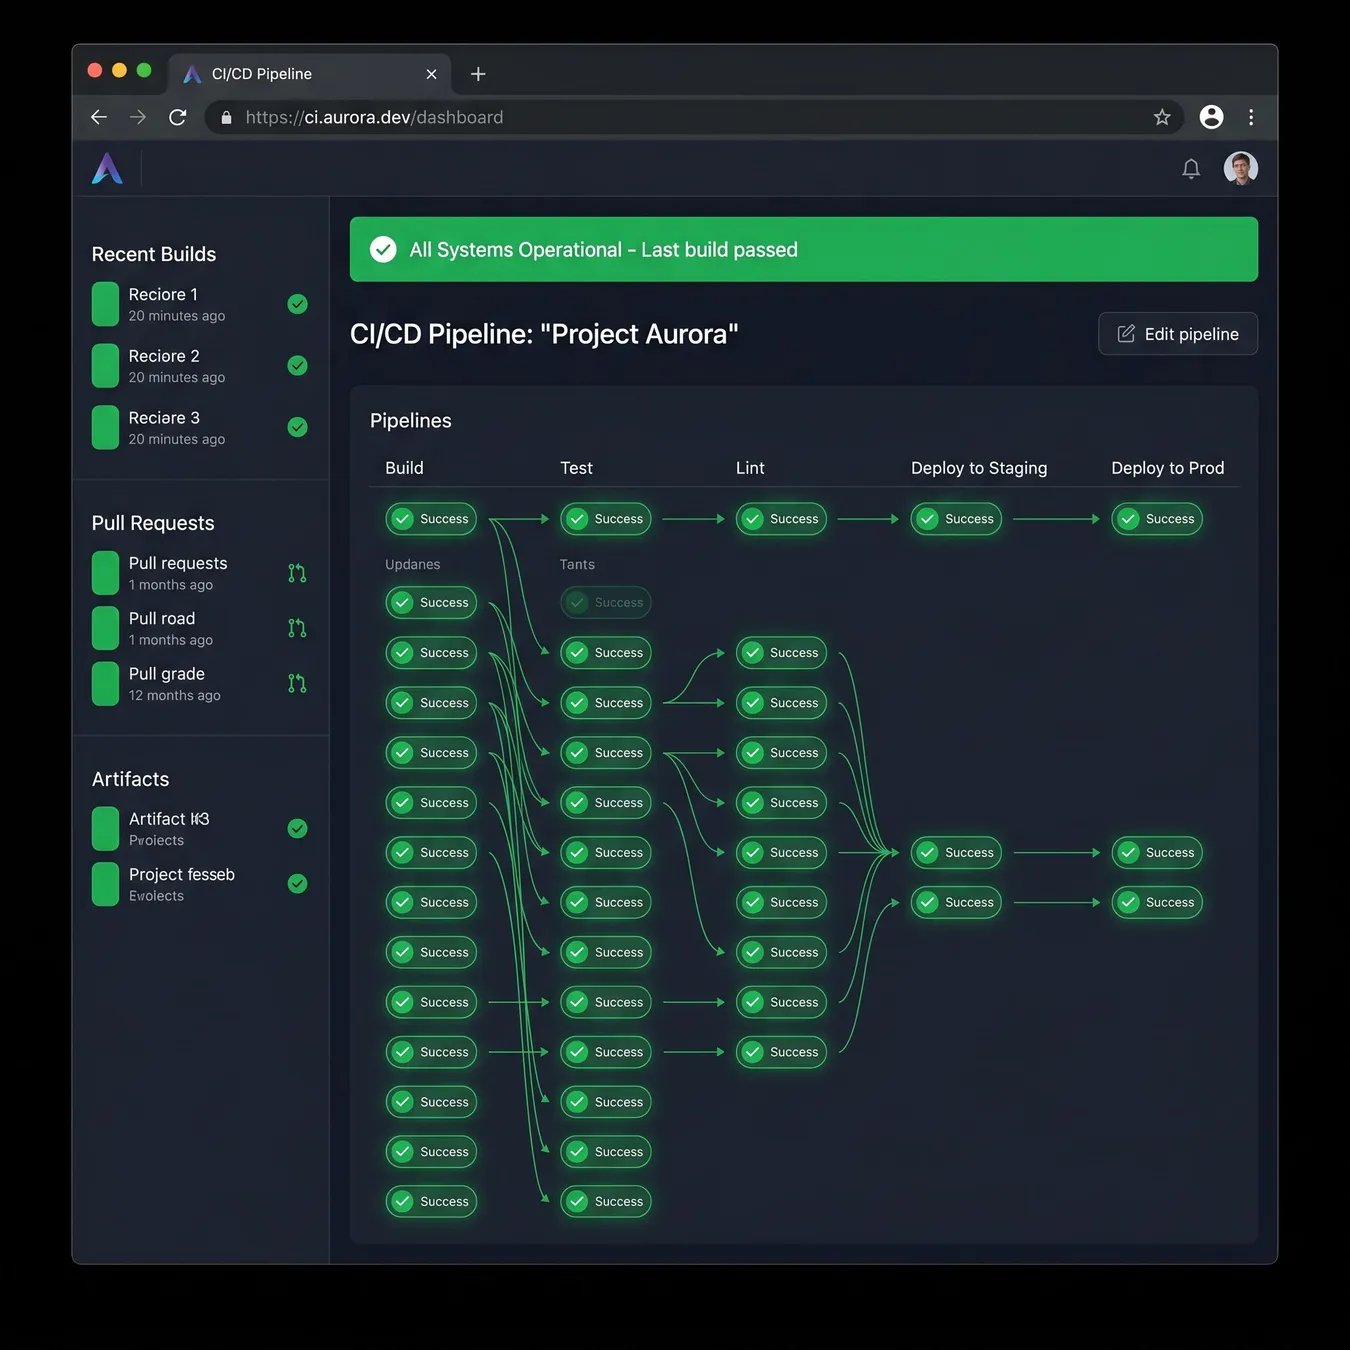This screenshot has height=1350, width=1350.
Task: Click the Pipelines section heading
Action: [x=410, y=421]
